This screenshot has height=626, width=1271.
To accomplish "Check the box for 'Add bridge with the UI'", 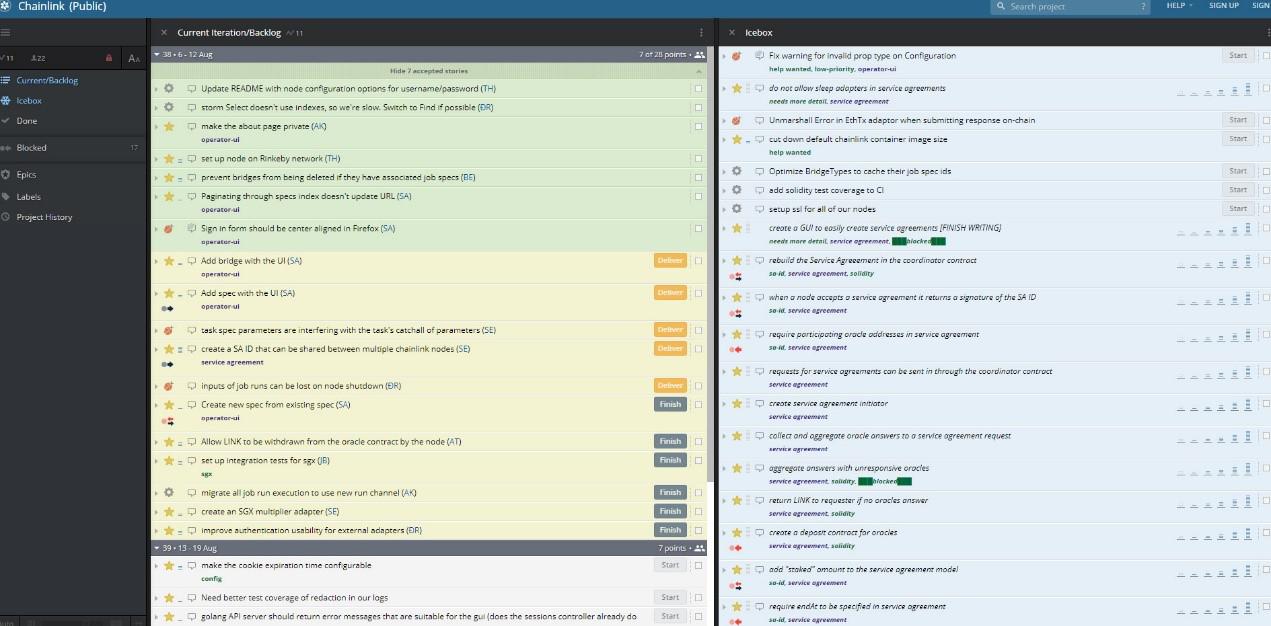I will 698,261.
